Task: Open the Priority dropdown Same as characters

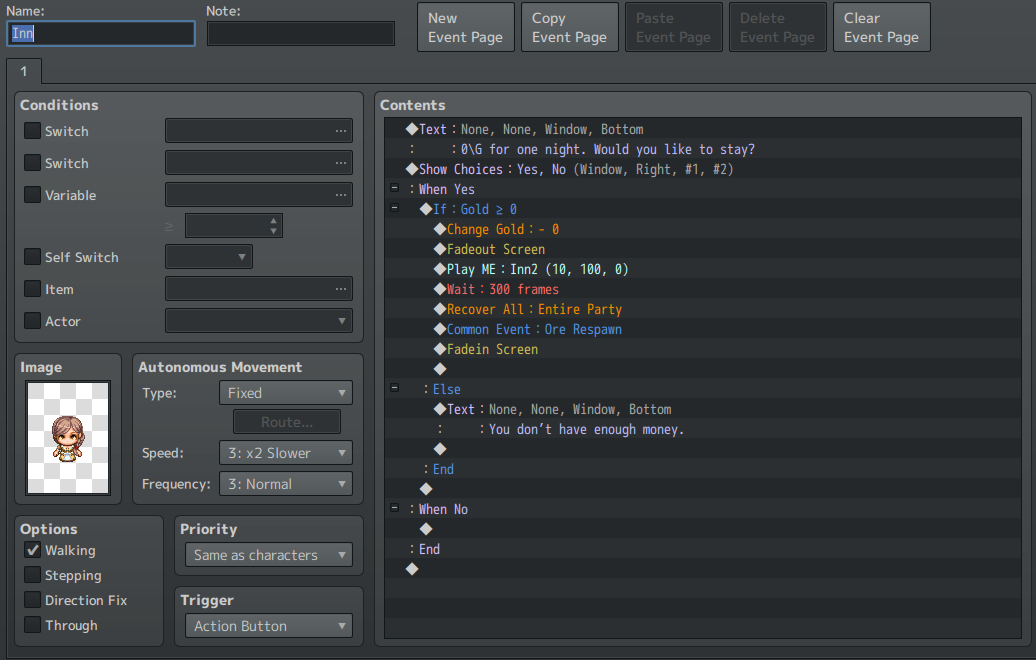Action: (x=269, y=555)
